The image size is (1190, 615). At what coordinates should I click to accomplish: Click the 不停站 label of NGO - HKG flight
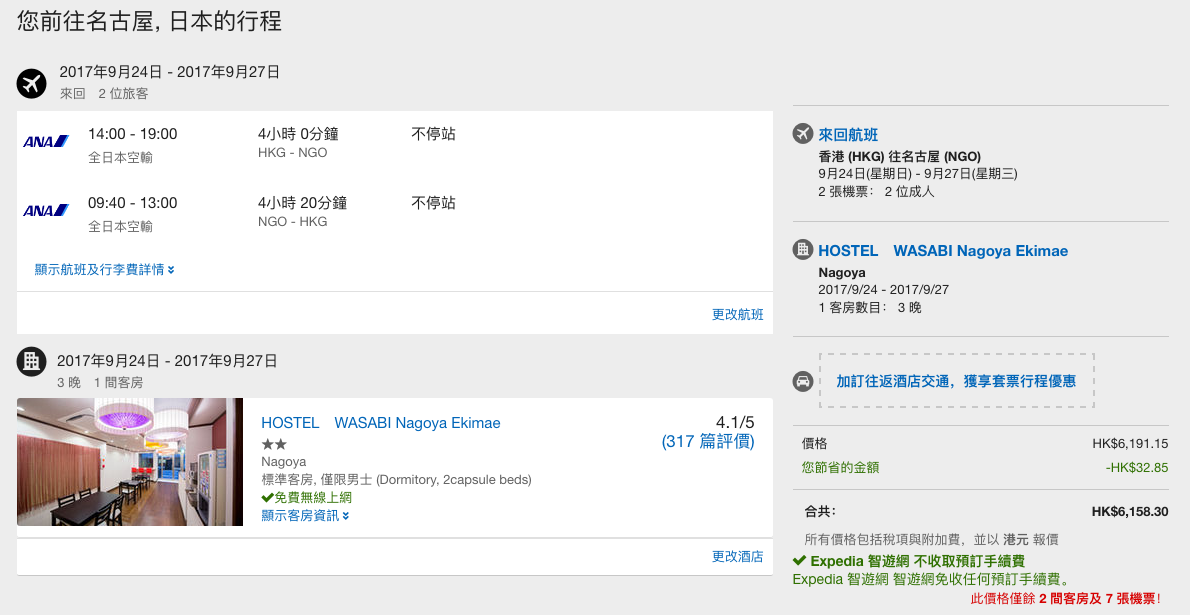(433, 203)
